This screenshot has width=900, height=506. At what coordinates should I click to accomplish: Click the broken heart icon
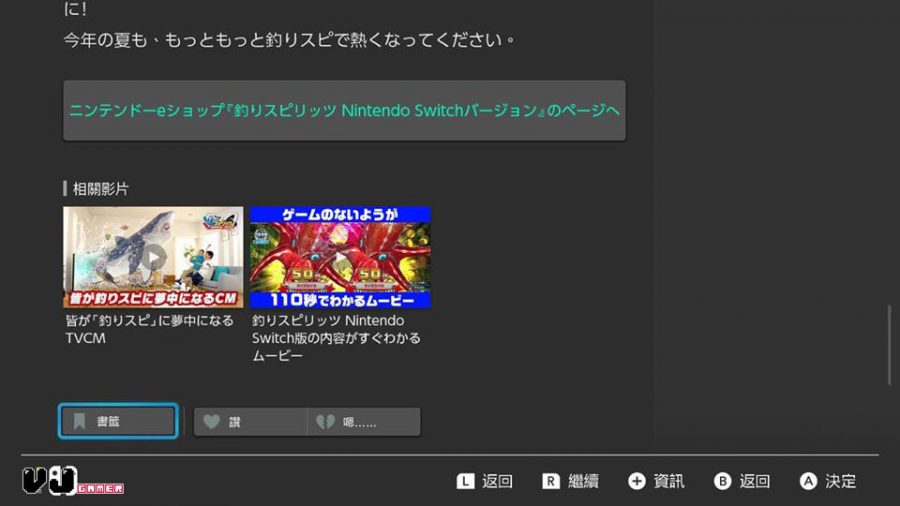coord(325,422)
